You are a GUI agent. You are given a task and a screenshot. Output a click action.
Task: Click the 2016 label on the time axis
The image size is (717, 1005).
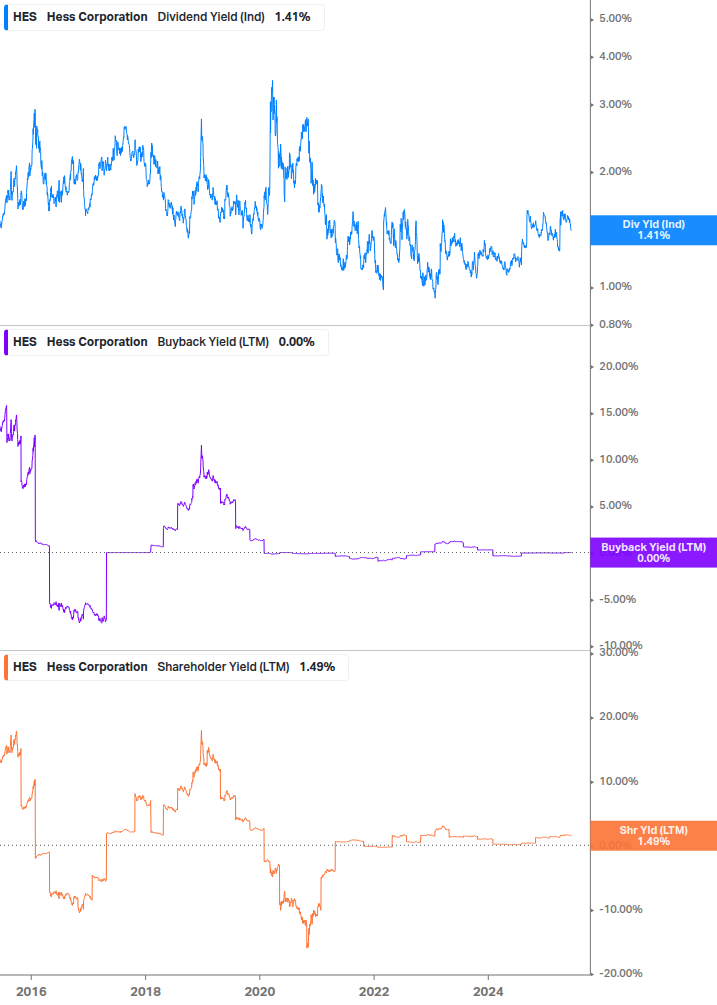point(31,992)
